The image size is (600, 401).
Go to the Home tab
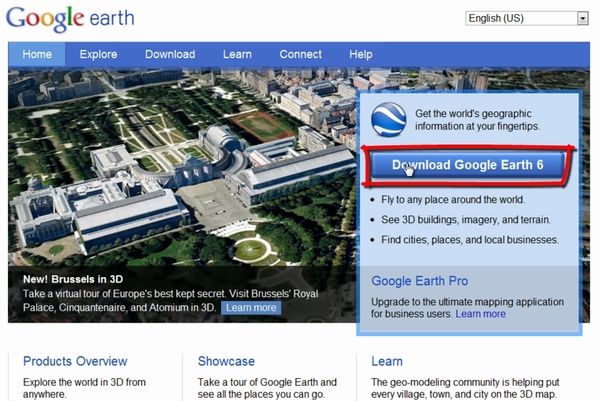pyautogui.click(x=37, y=54)
